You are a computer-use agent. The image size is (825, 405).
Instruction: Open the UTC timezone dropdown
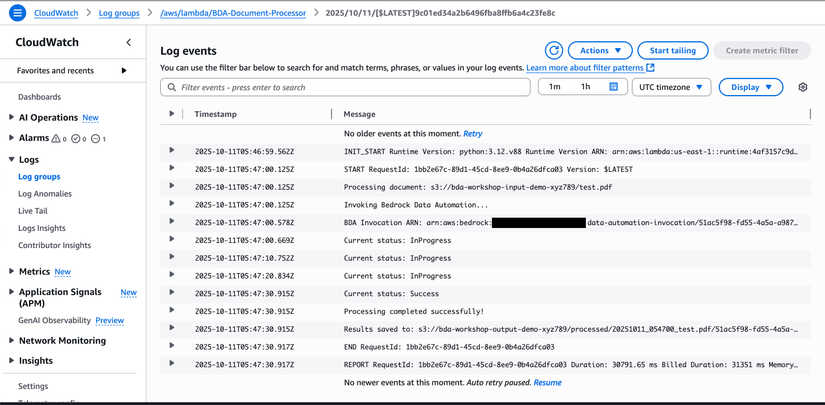tap(671, 87)
